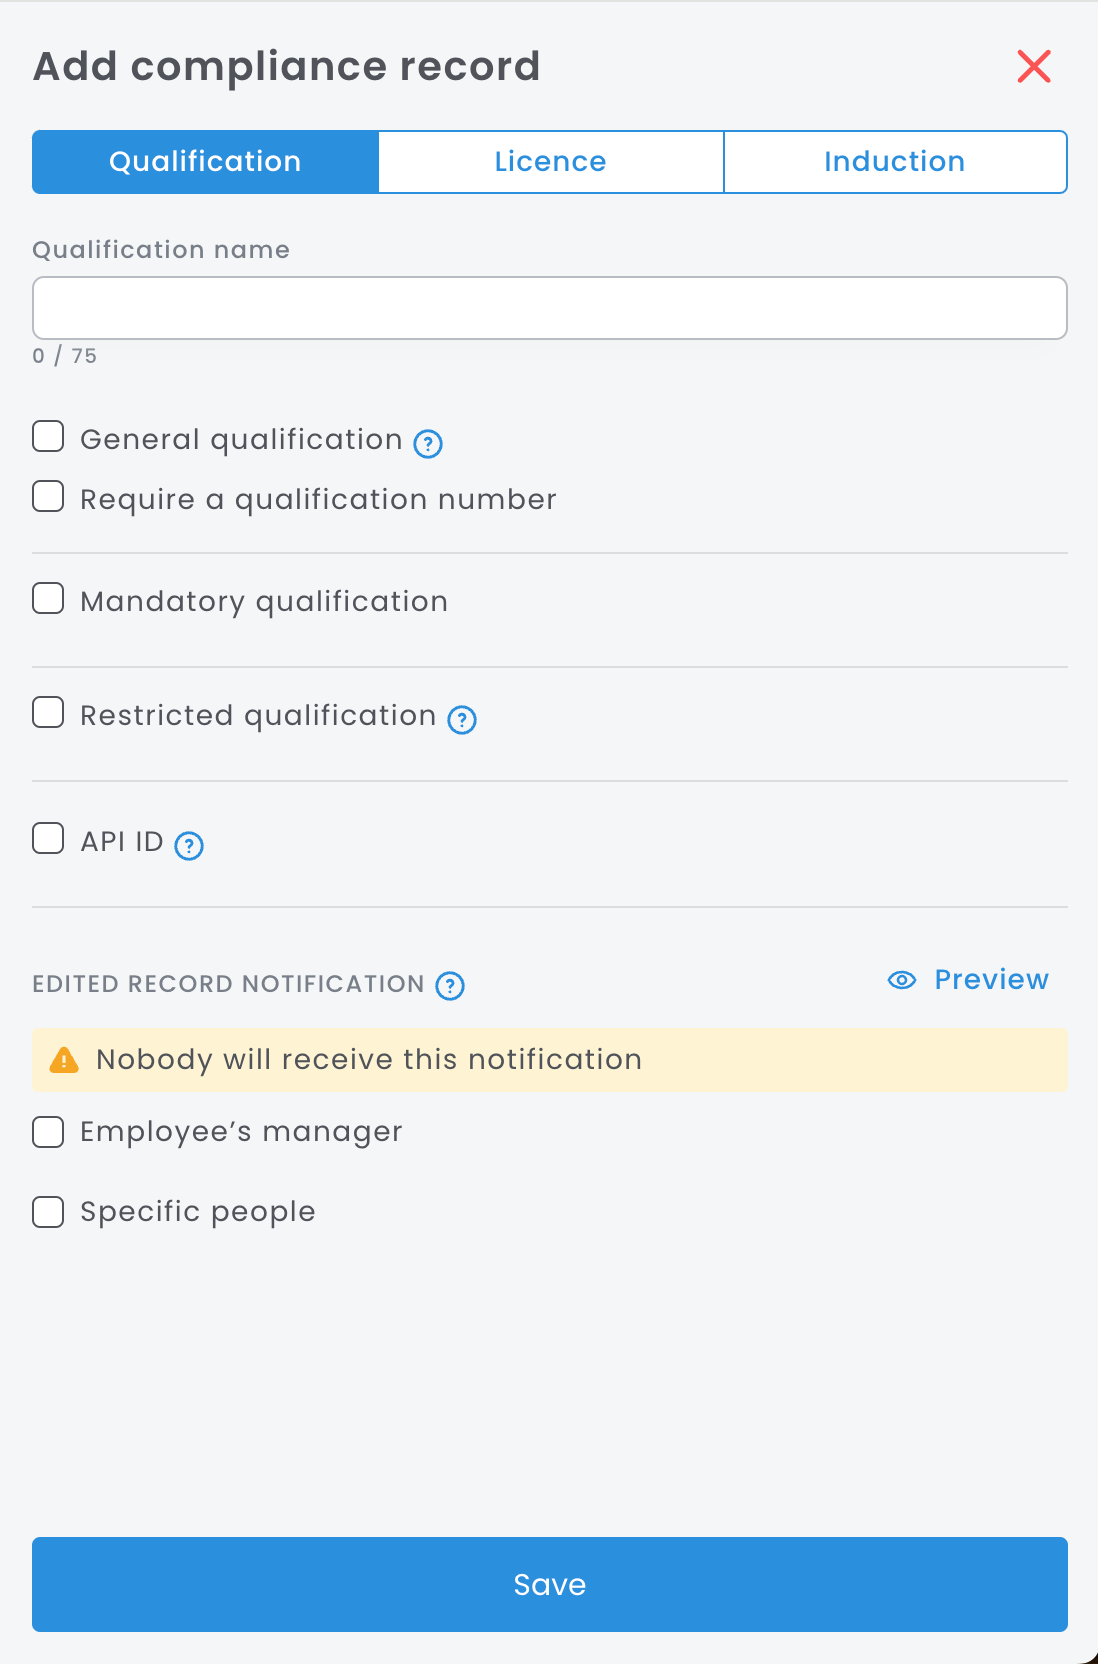Enable the API ID checkbox
Image resolution: width=1098 pixels, height=1664 pixels.
click(x=48, y=839)
